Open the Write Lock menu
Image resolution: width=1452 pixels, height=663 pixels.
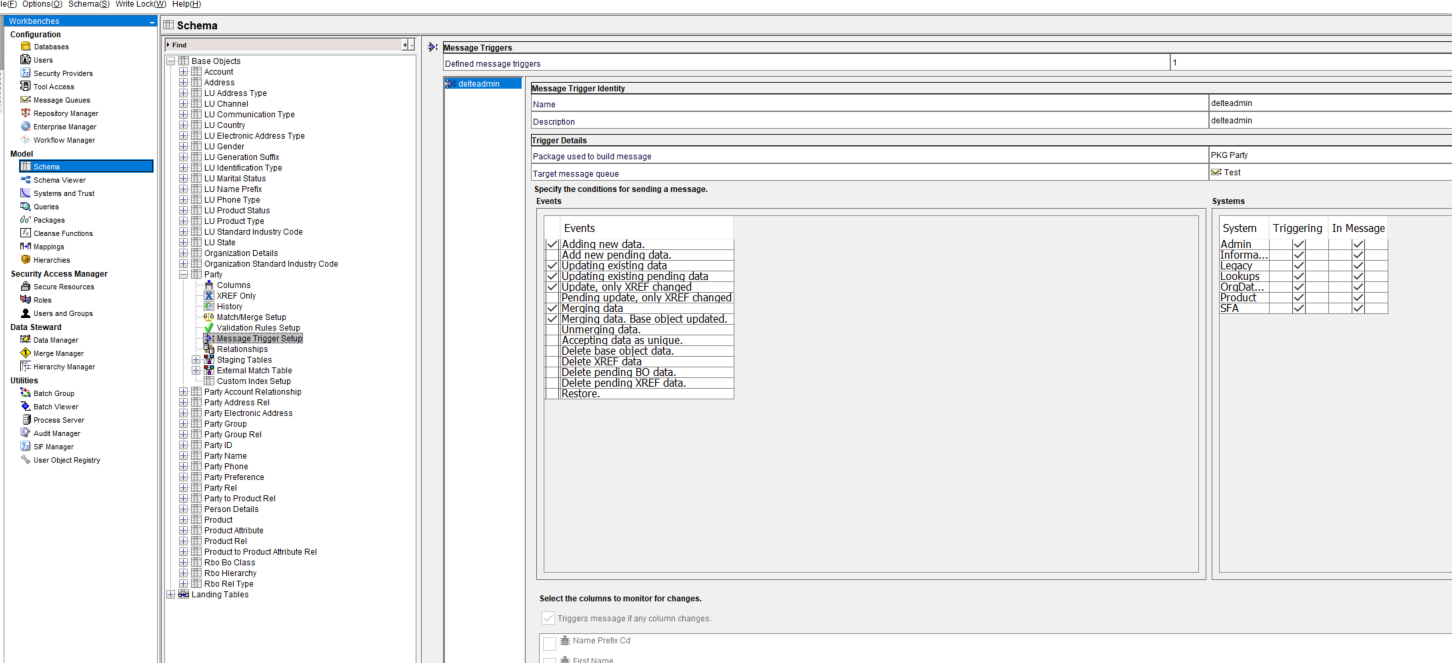[x=141, y=4]
